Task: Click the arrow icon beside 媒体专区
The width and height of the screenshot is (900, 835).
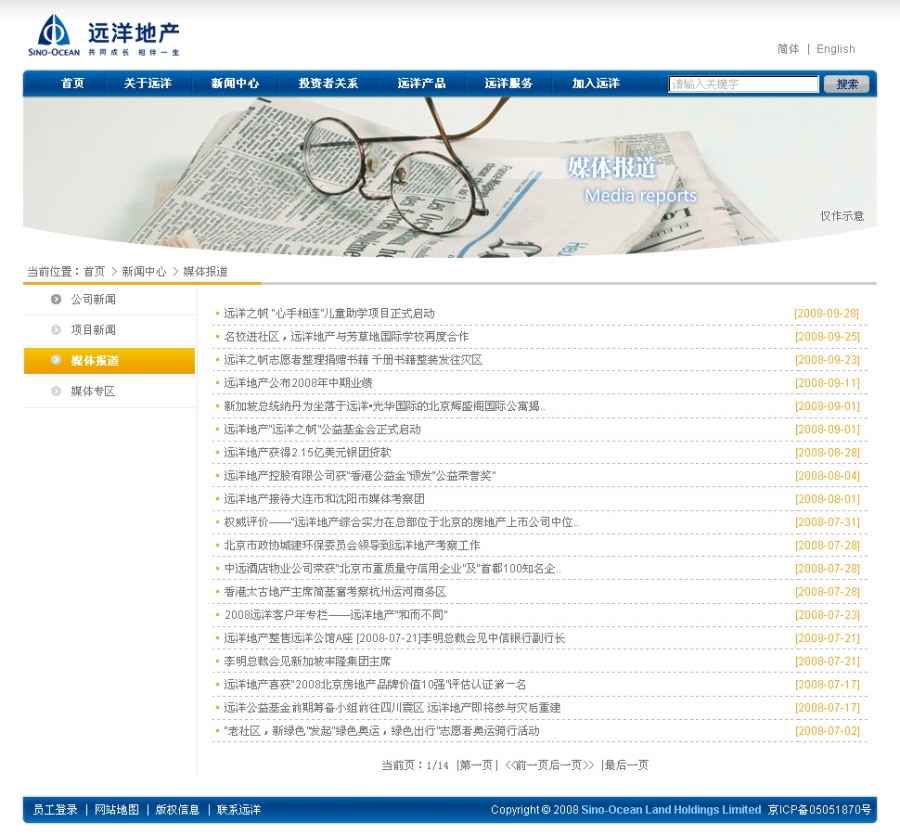Action: point(56,391)
